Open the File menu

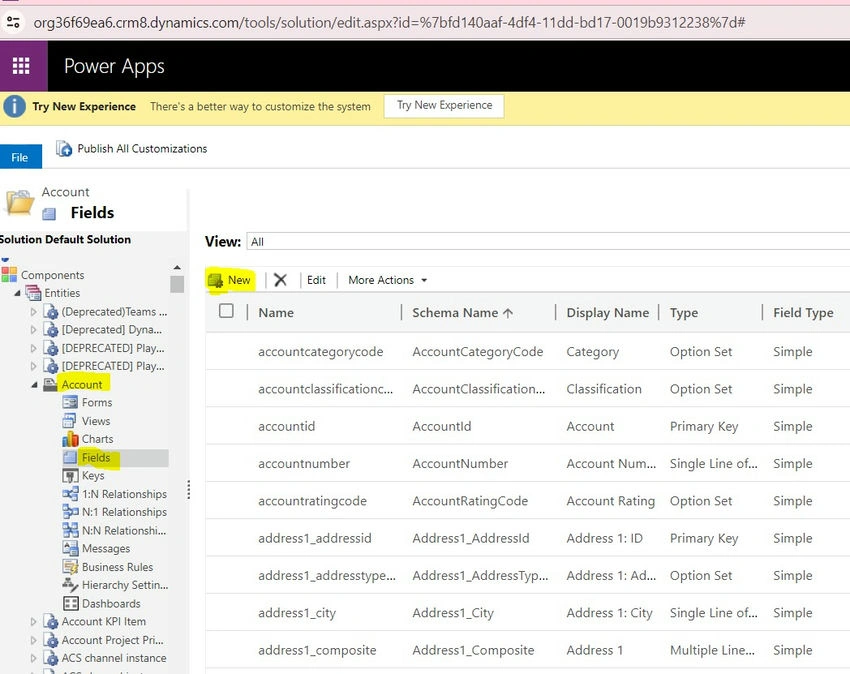(x=21, y=157)
